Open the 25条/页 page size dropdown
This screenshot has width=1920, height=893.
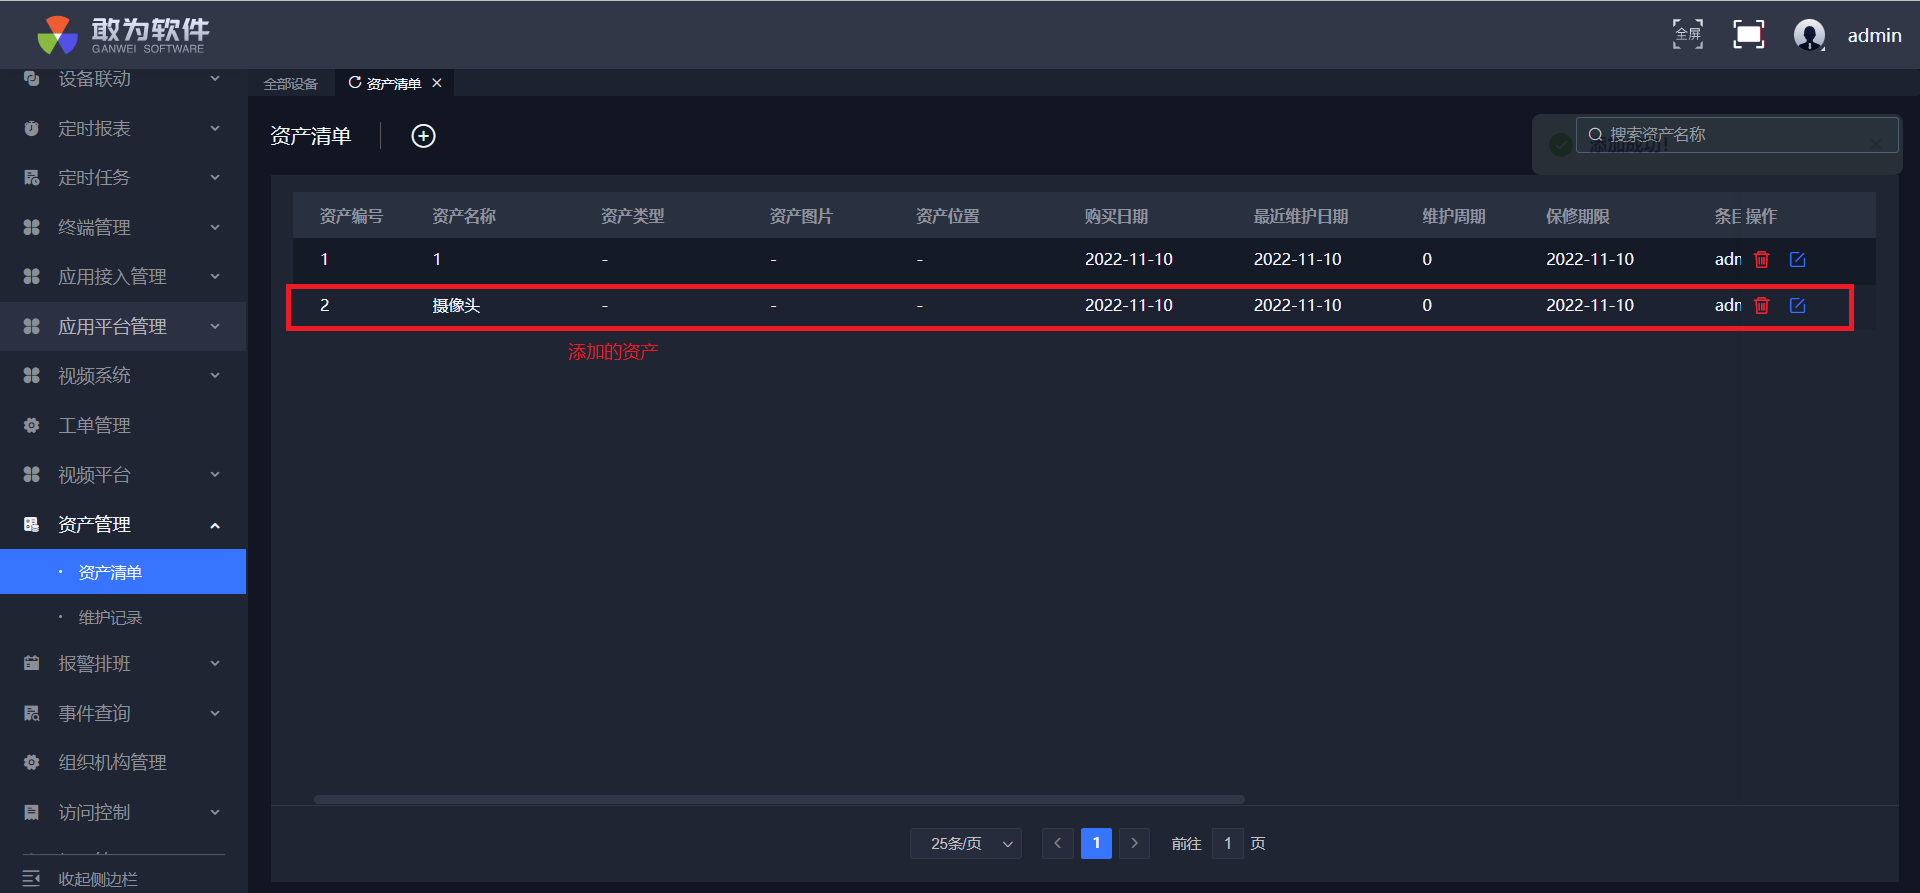click(966, 843)
